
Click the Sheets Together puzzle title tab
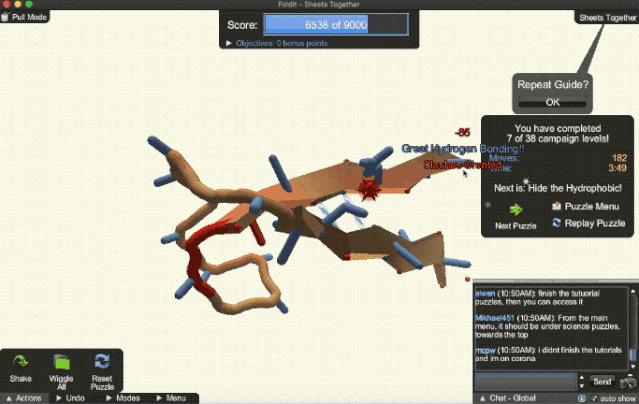coord(607,18)
